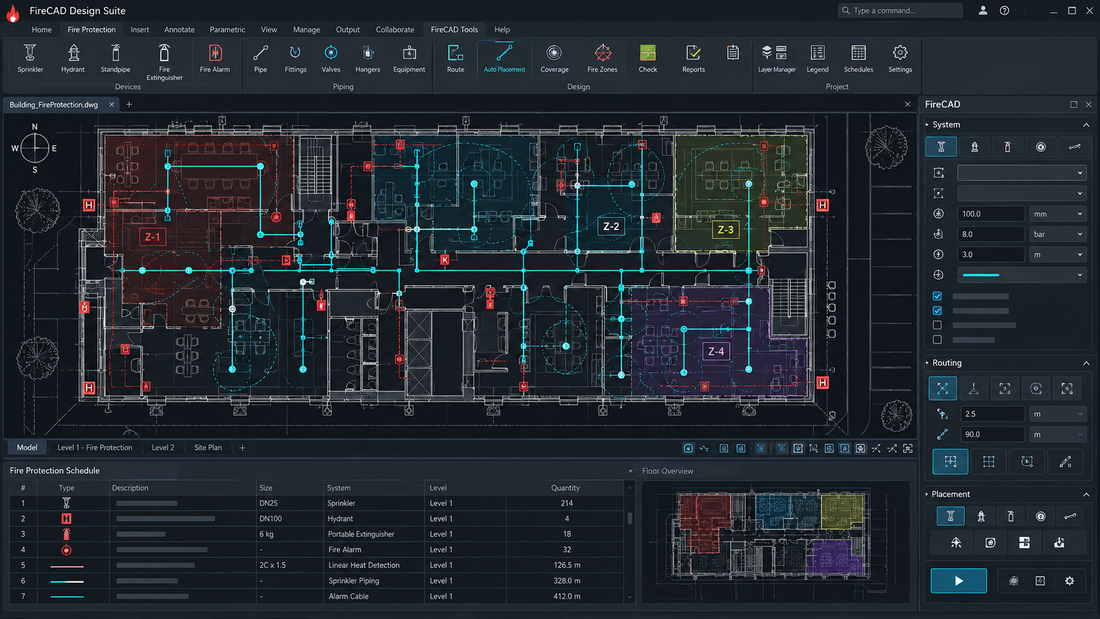Activate the Pipe drawing tool
This screenshot has width=1100, height=619.
pos(260,59)
